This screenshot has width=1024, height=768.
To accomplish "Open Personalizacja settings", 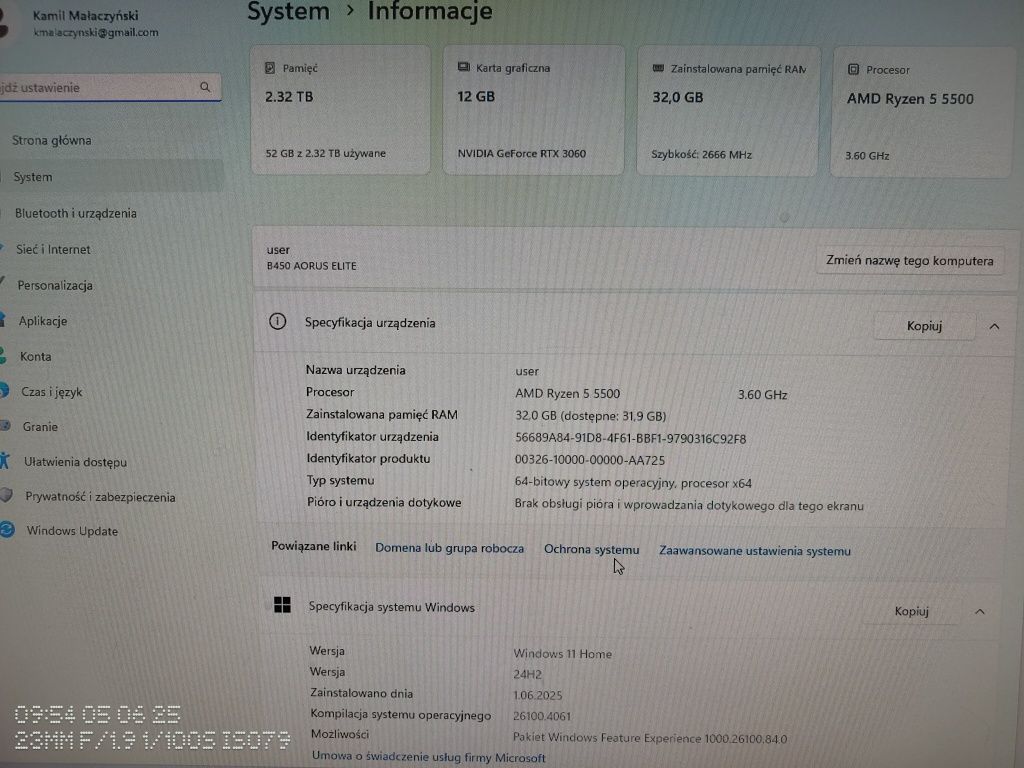I will 55,285.
